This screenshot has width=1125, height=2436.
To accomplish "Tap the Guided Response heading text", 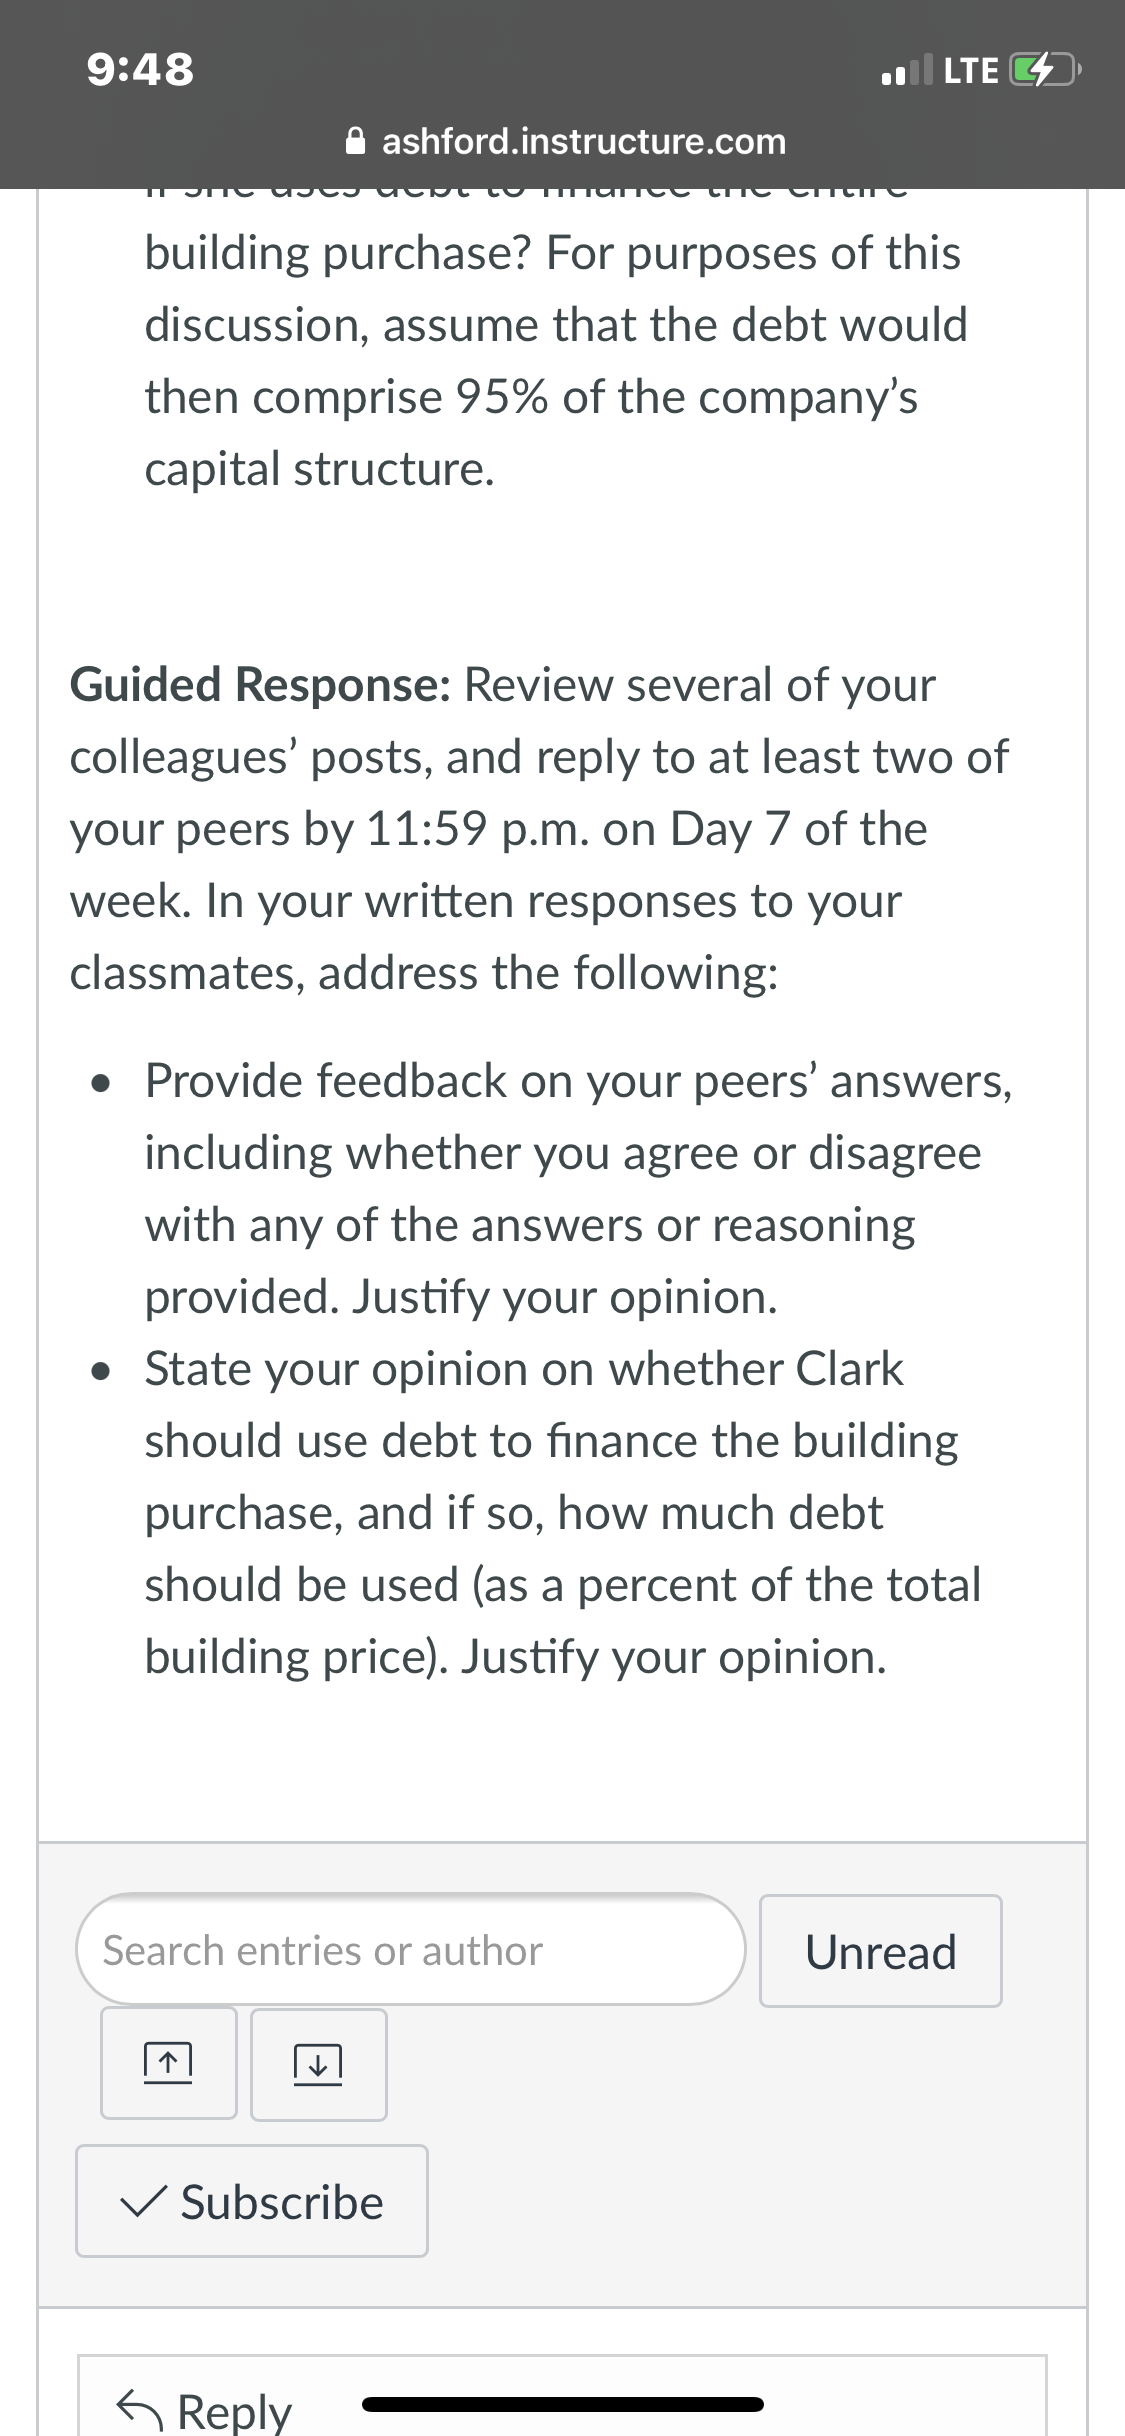I will tap(259, 685).
